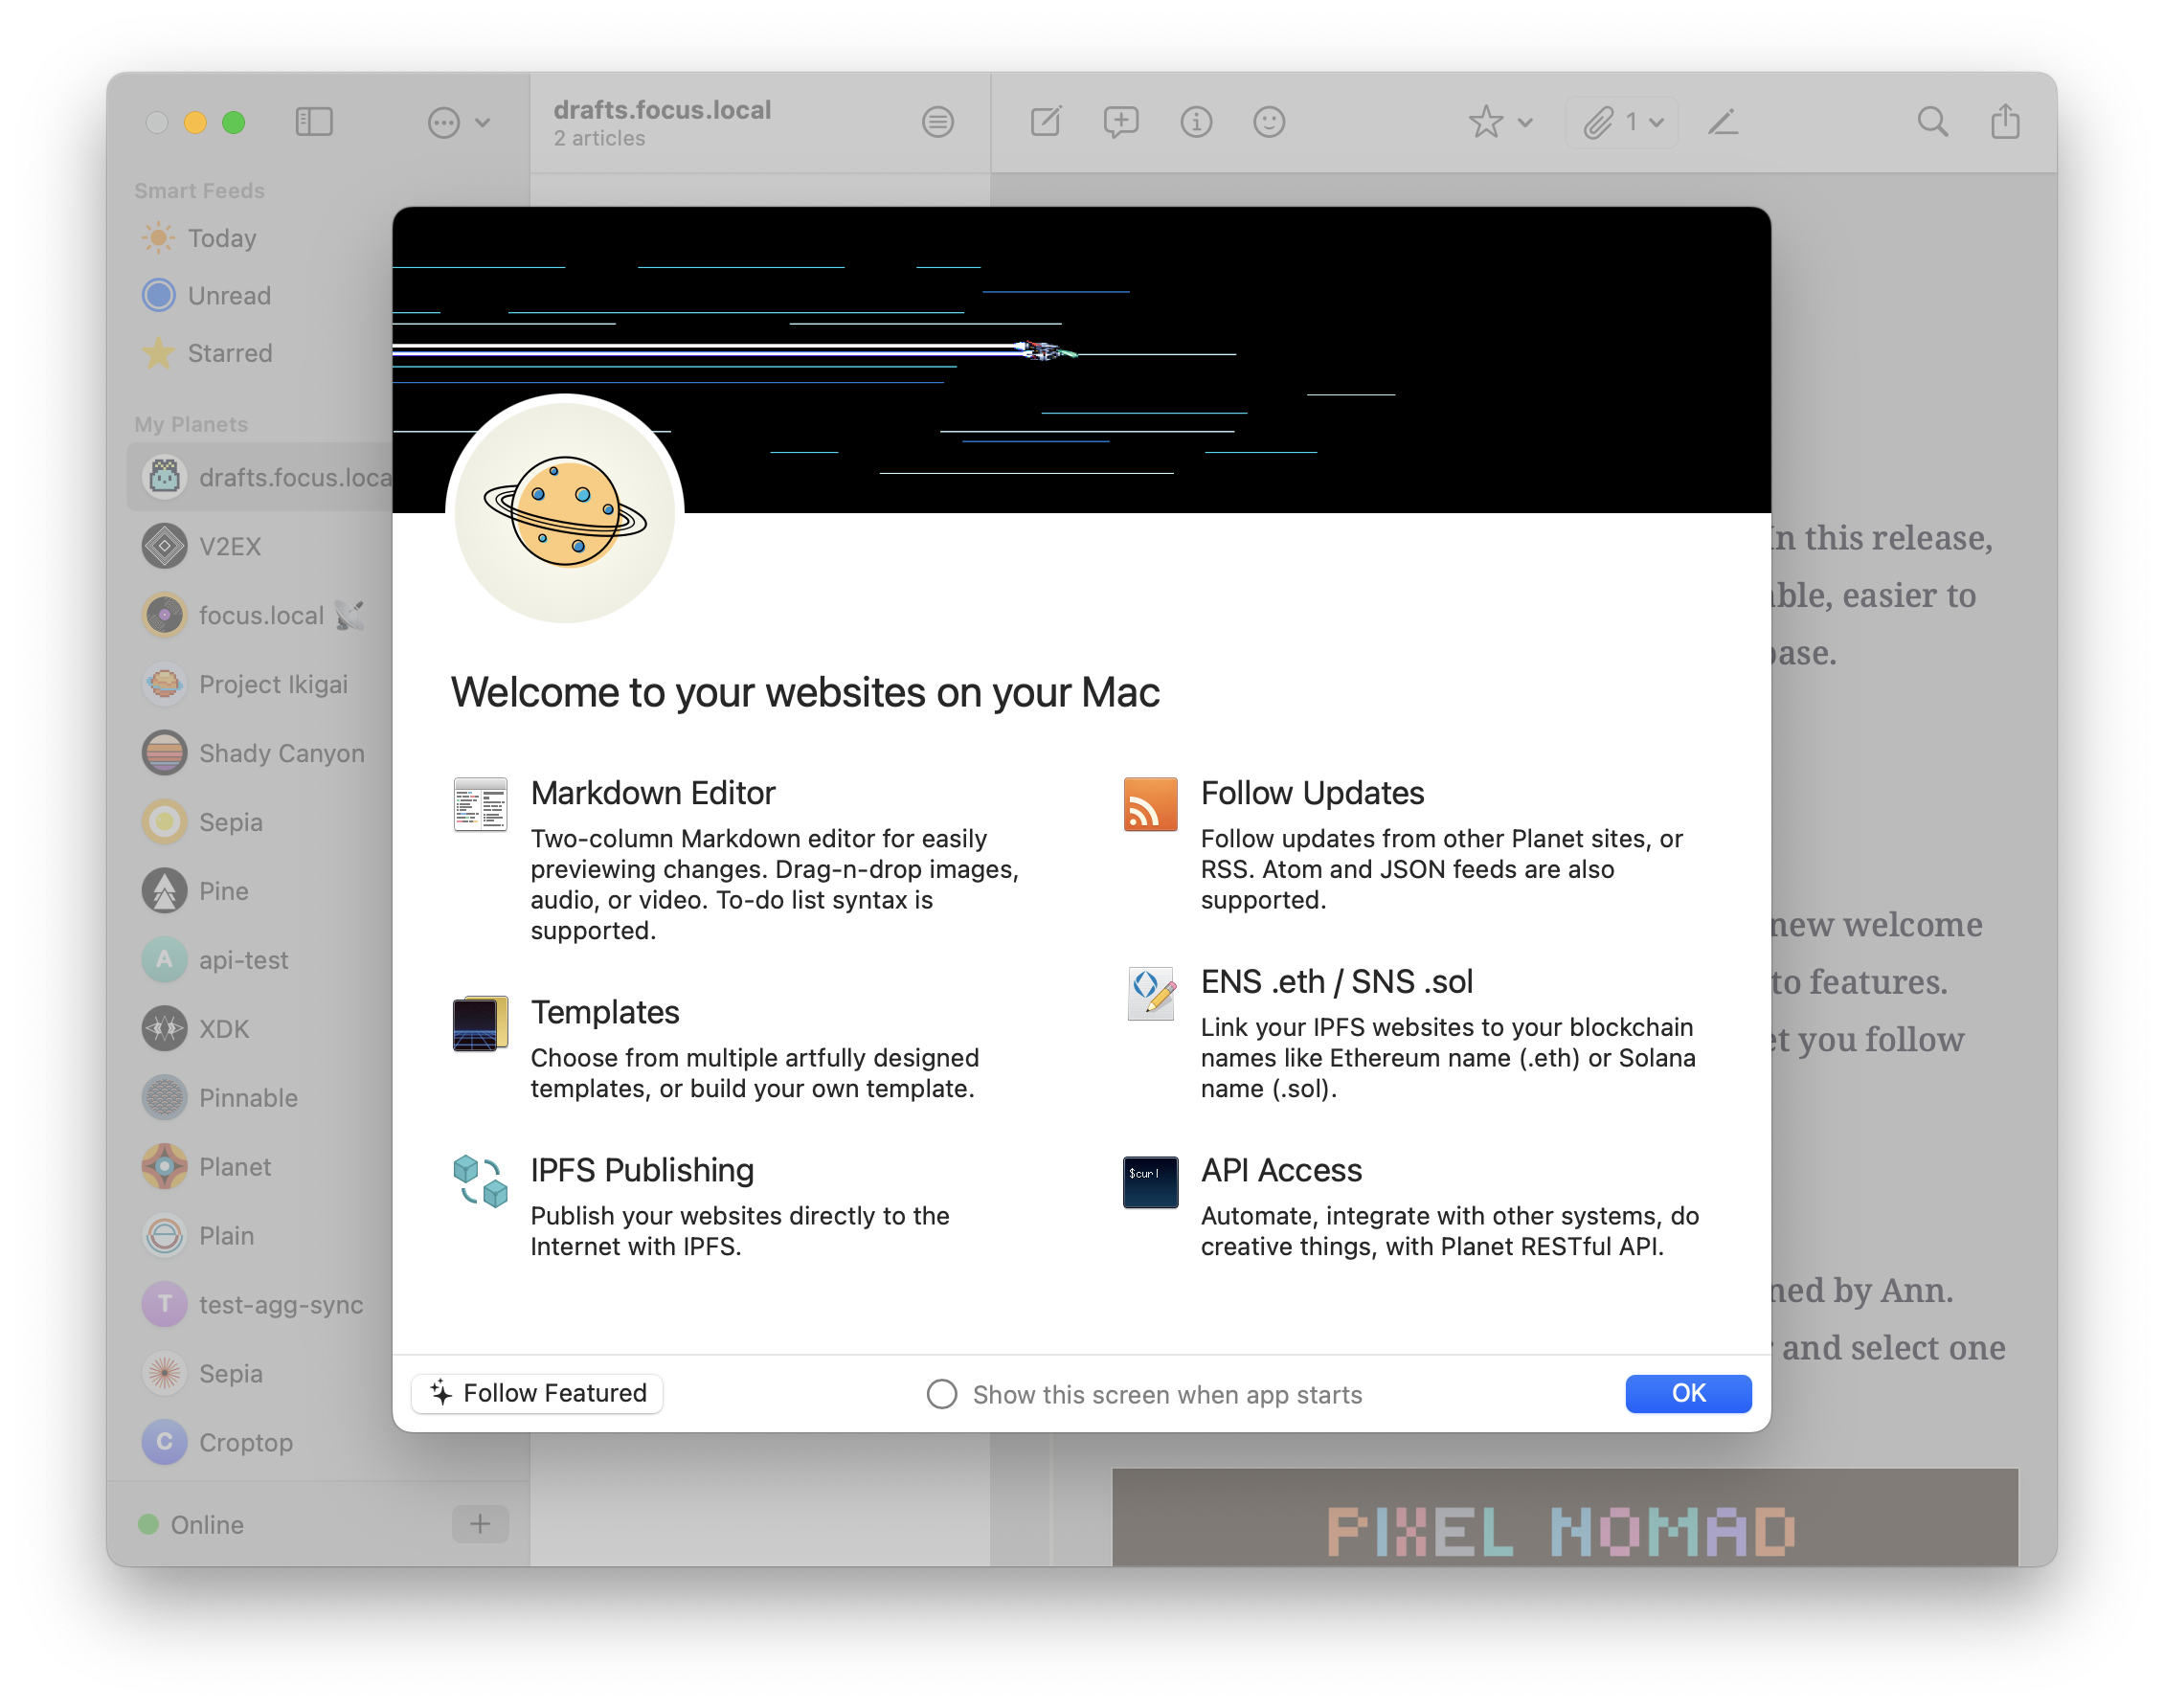
Task: Click the Follow Featured button
Action: 537,1393
